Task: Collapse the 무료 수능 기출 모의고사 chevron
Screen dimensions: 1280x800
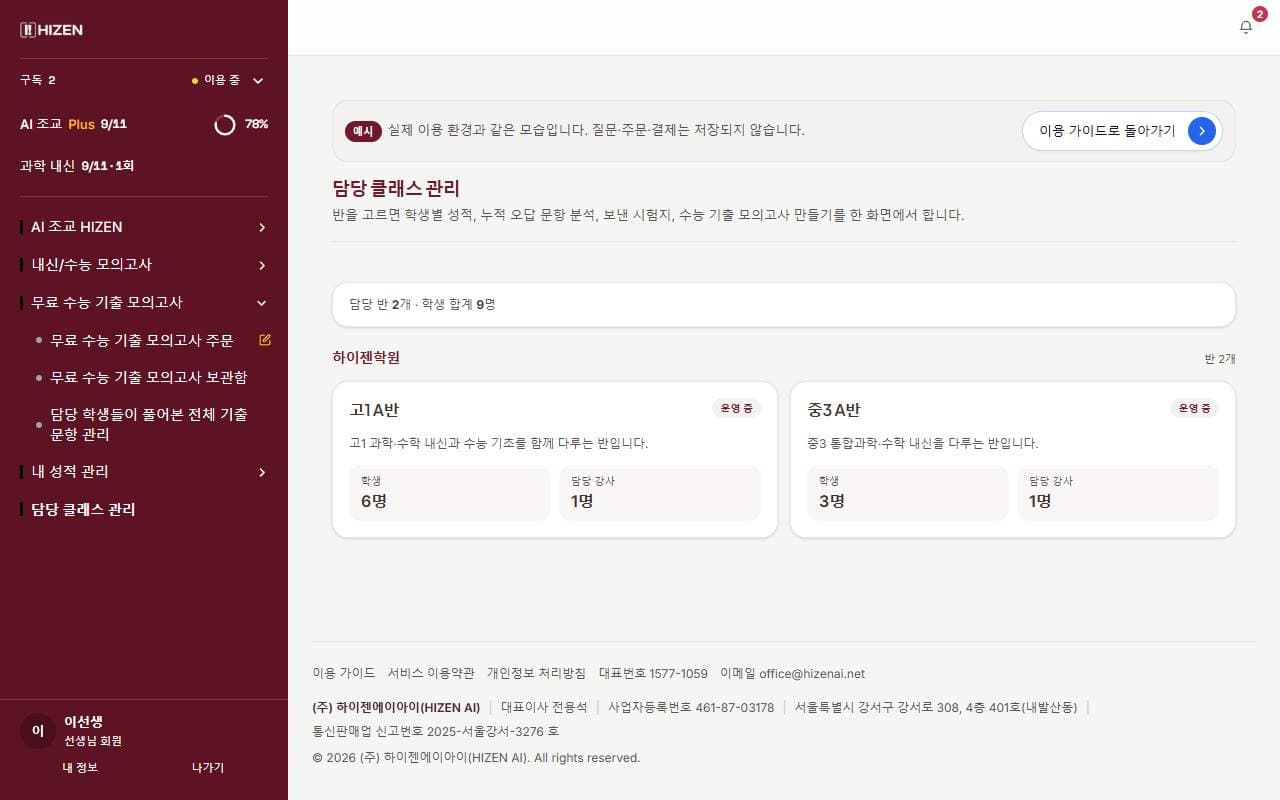Action: (x=262, y=303)
